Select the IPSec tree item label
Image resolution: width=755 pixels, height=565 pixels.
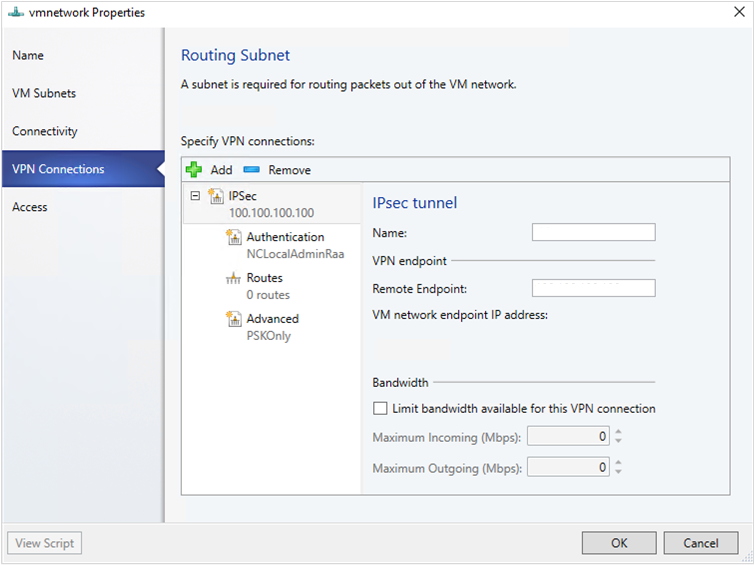(242, 196)
